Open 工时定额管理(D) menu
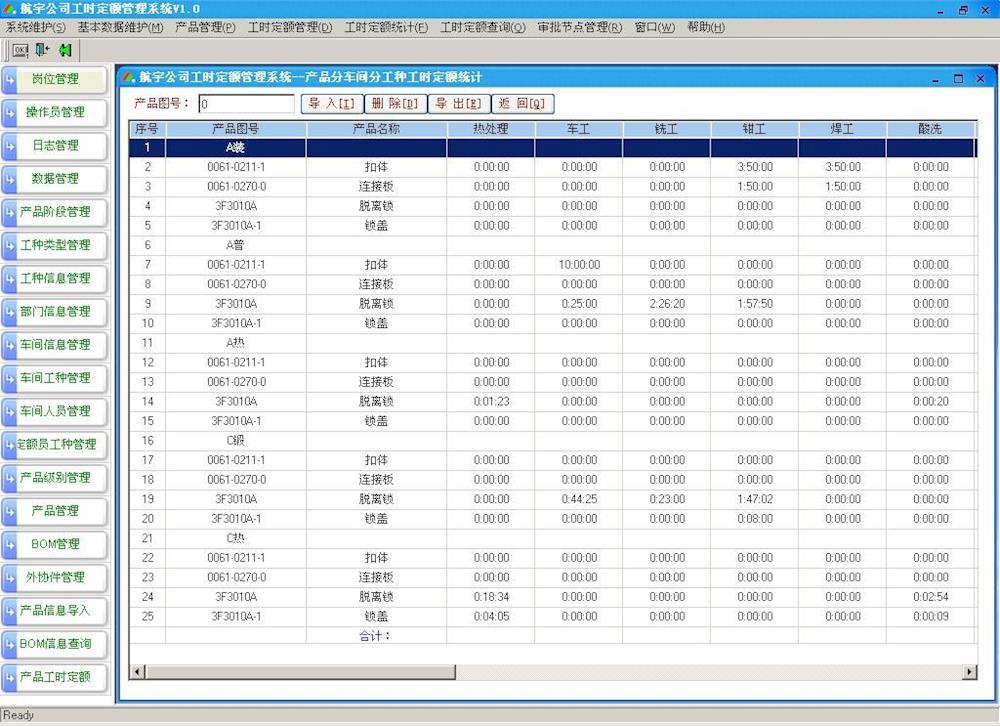Screen dimensions: 1000x726 coord(290,27)
